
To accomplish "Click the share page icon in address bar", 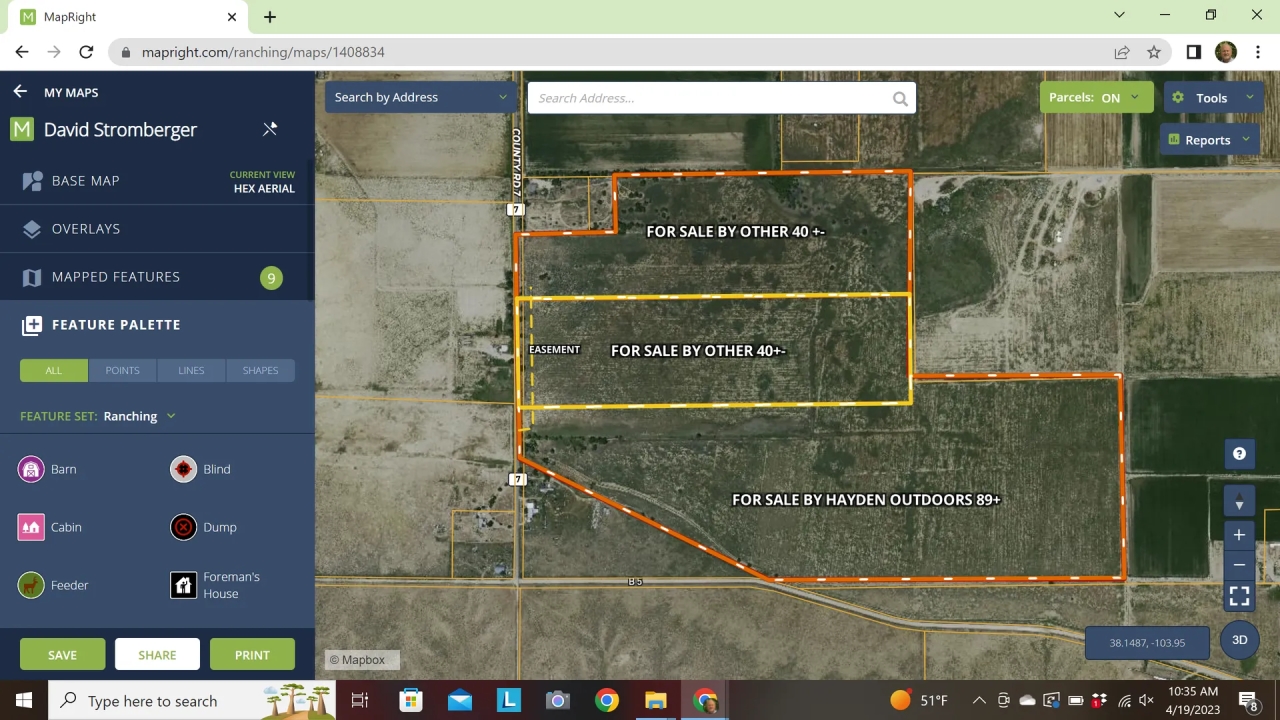I will pos(1122,52).
